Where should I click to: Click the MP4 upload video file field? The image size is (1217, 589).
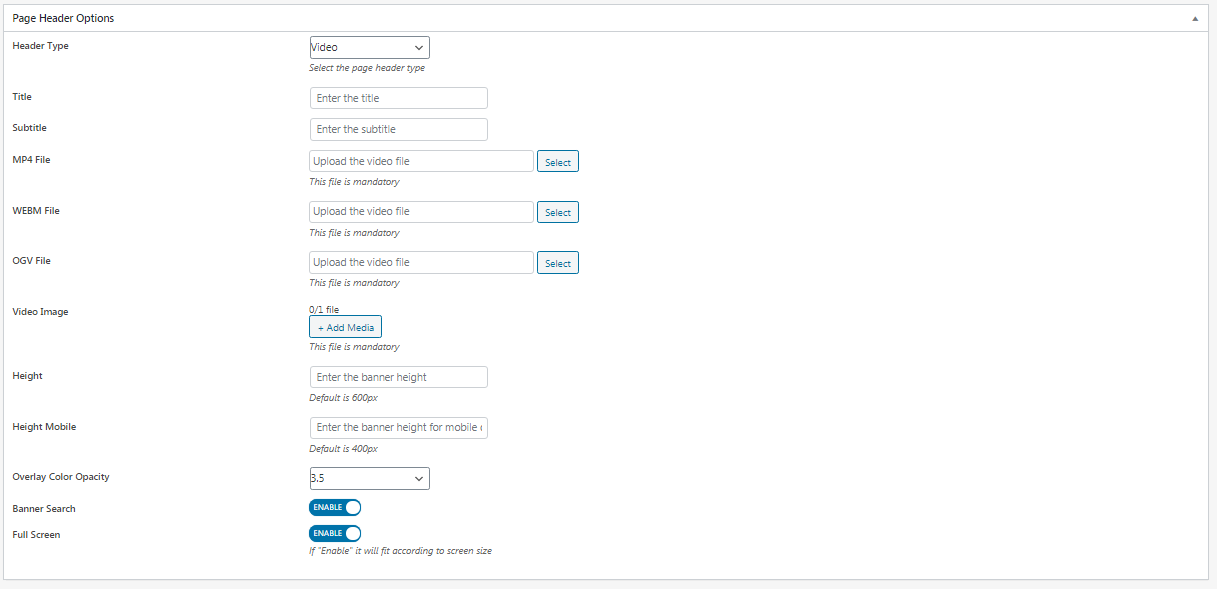pyautogui.click(x=421, y=161)
